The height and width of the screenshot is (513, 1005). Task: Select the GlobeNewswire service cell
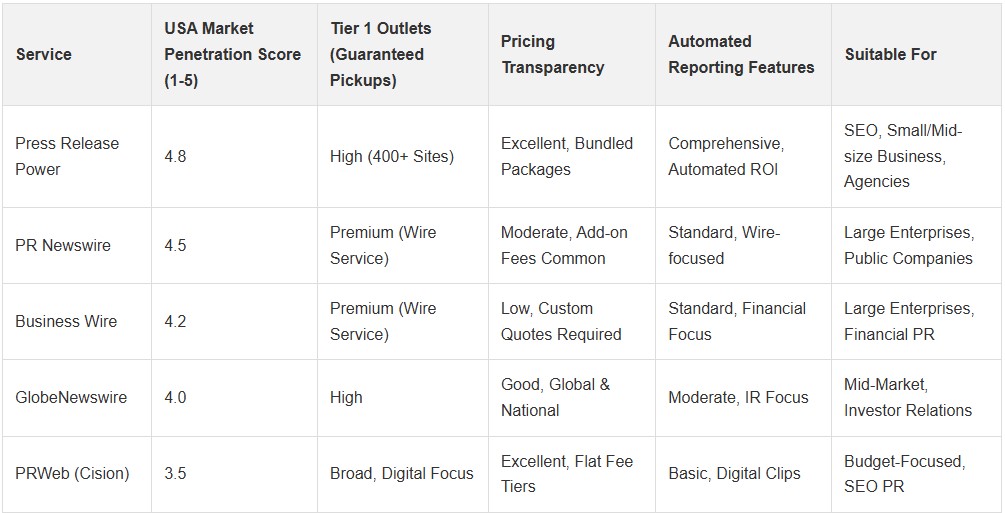pos(71,397)
